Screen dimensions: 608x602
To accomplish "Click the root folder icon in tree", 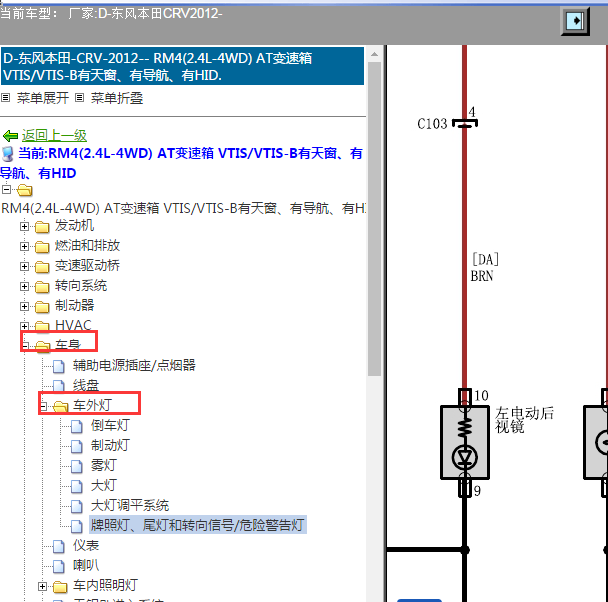I will tap(24, 190).
